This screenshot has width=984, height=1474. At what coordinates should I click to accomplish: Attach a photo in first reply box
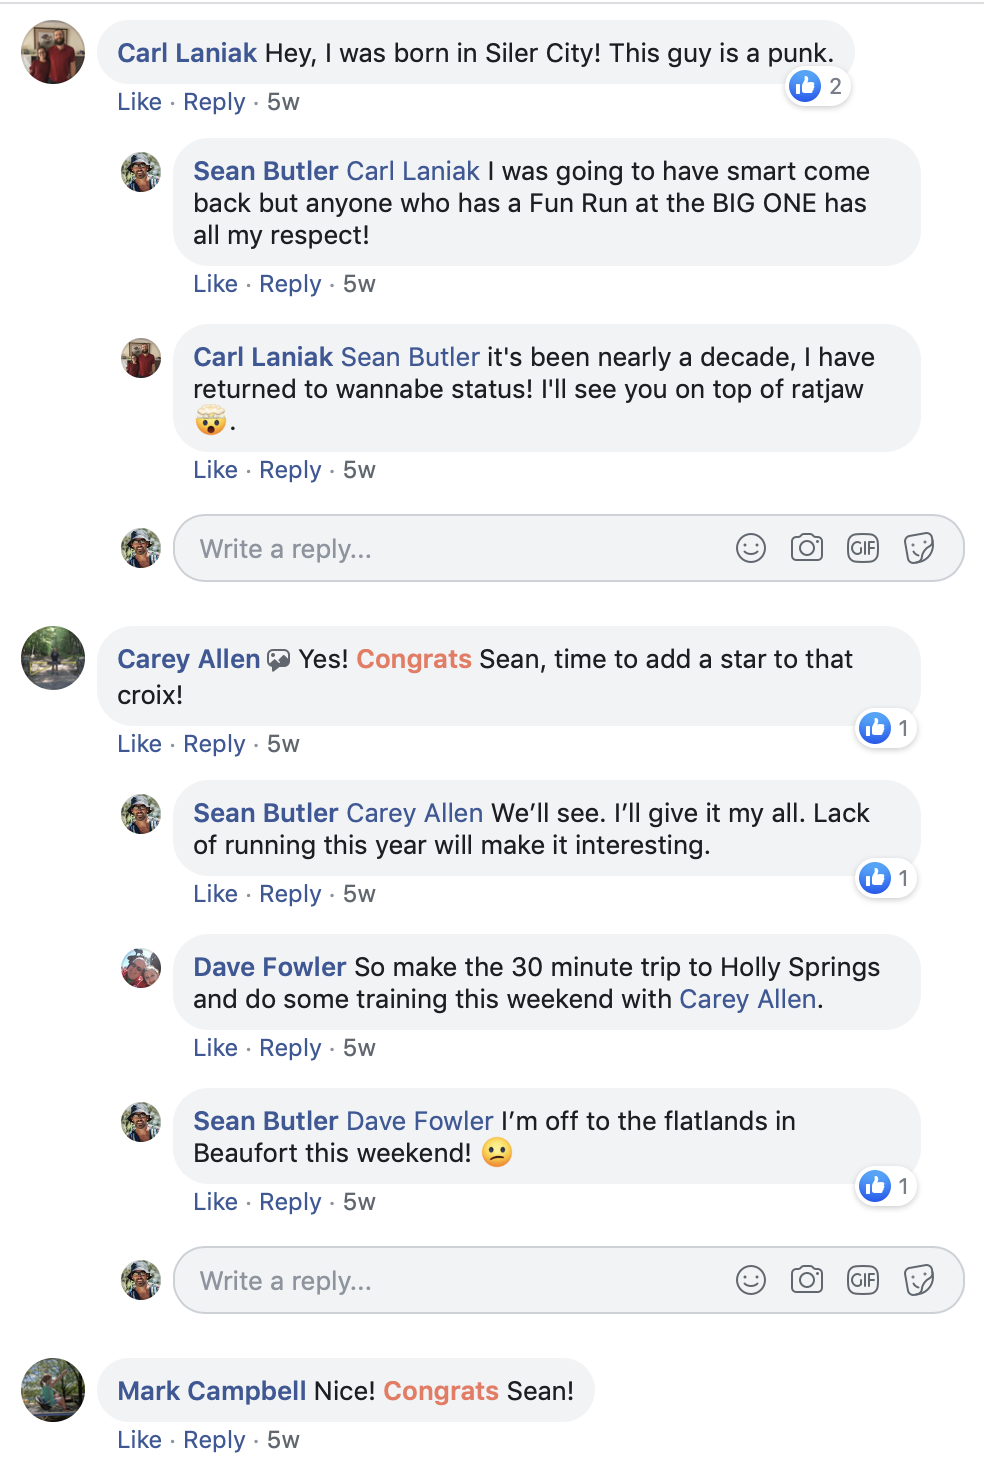pyautogui.click(x=806, y=548)
